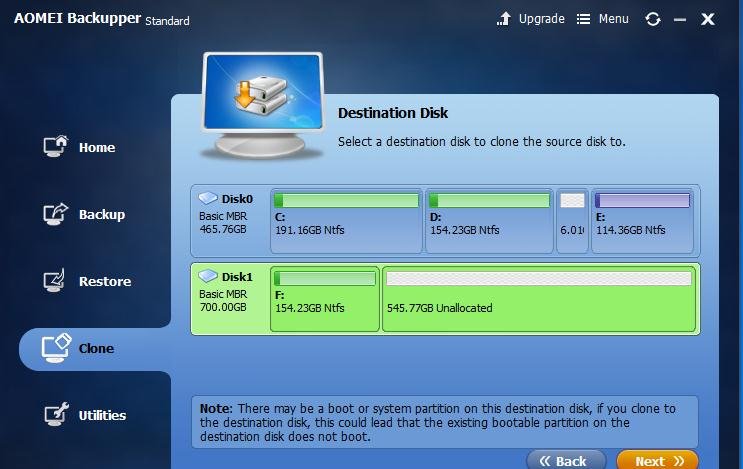Click the refresh icon

pyautogui.click(x=652, y=19)
